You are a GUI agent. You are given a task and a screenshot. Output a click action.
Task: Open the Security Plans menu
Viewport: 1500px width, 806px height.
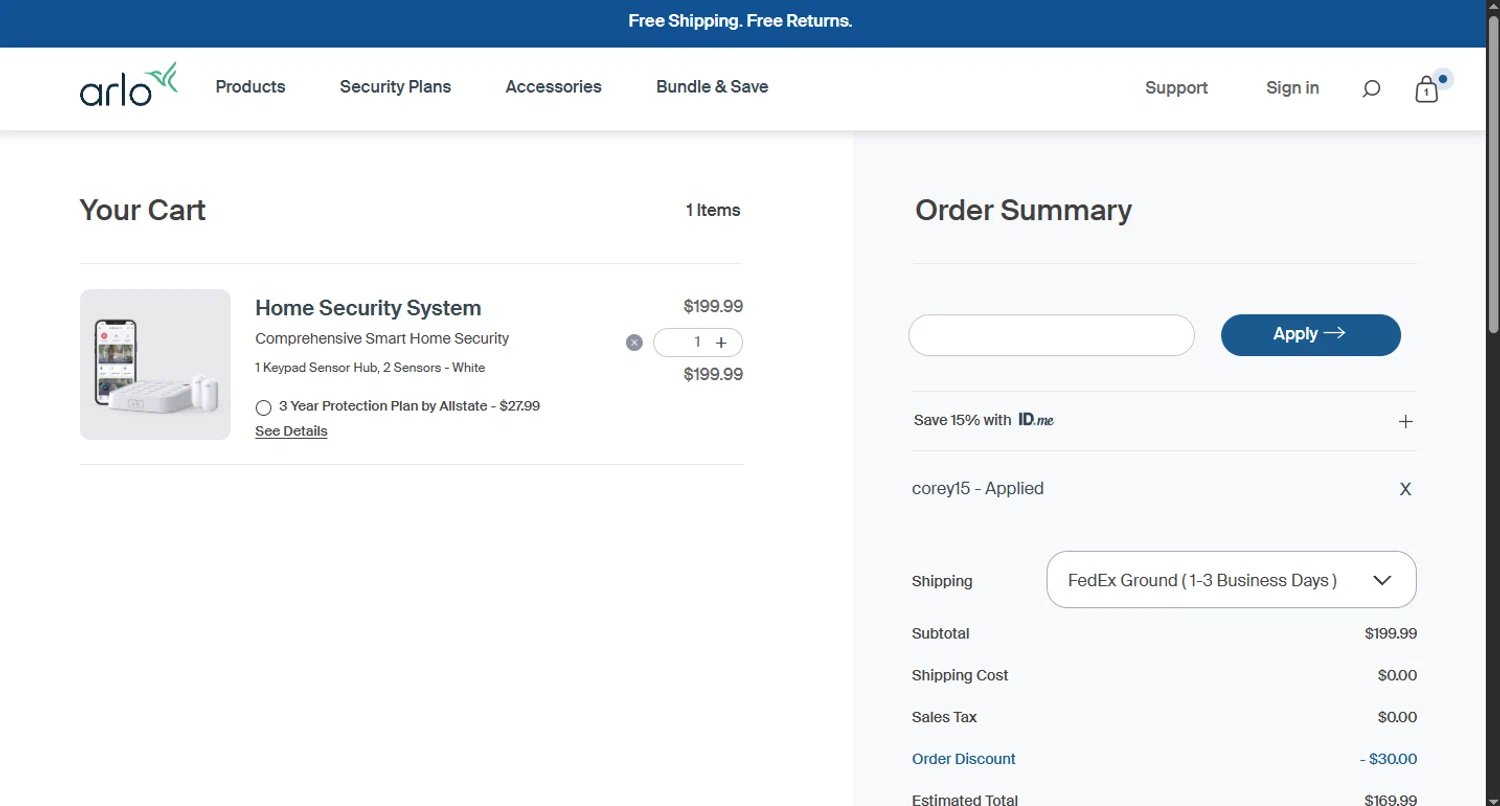click(395, 87)
